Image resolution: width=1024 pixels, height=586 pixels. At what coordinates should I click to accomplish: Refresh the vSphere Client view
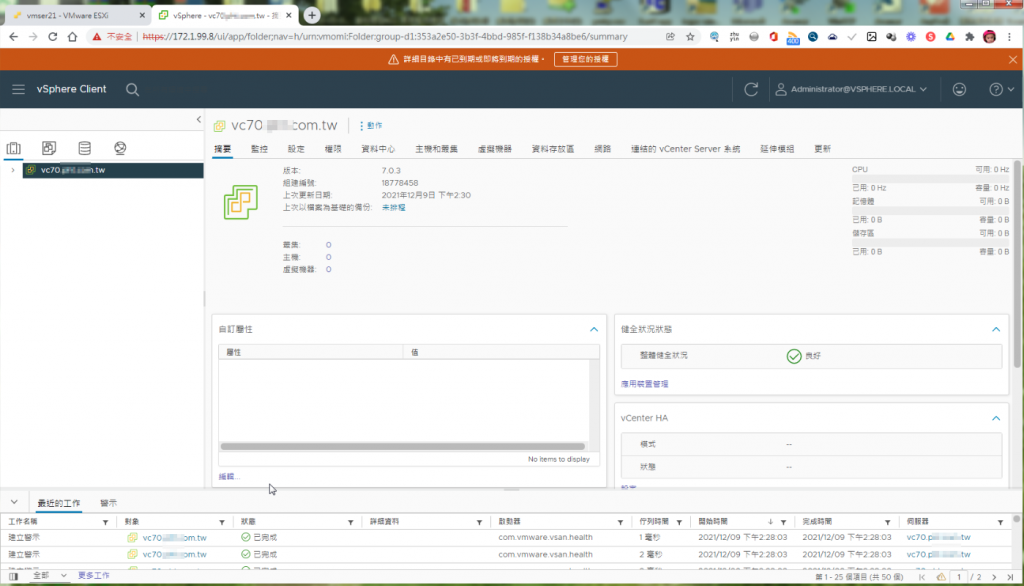(x=751, y=89)
